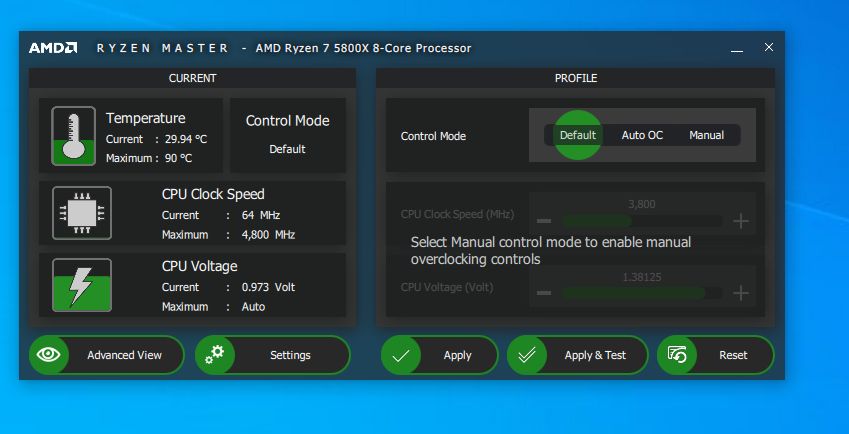Select Default control mode
Viewport: 849px width, 434px height.
tap(578, 135)
